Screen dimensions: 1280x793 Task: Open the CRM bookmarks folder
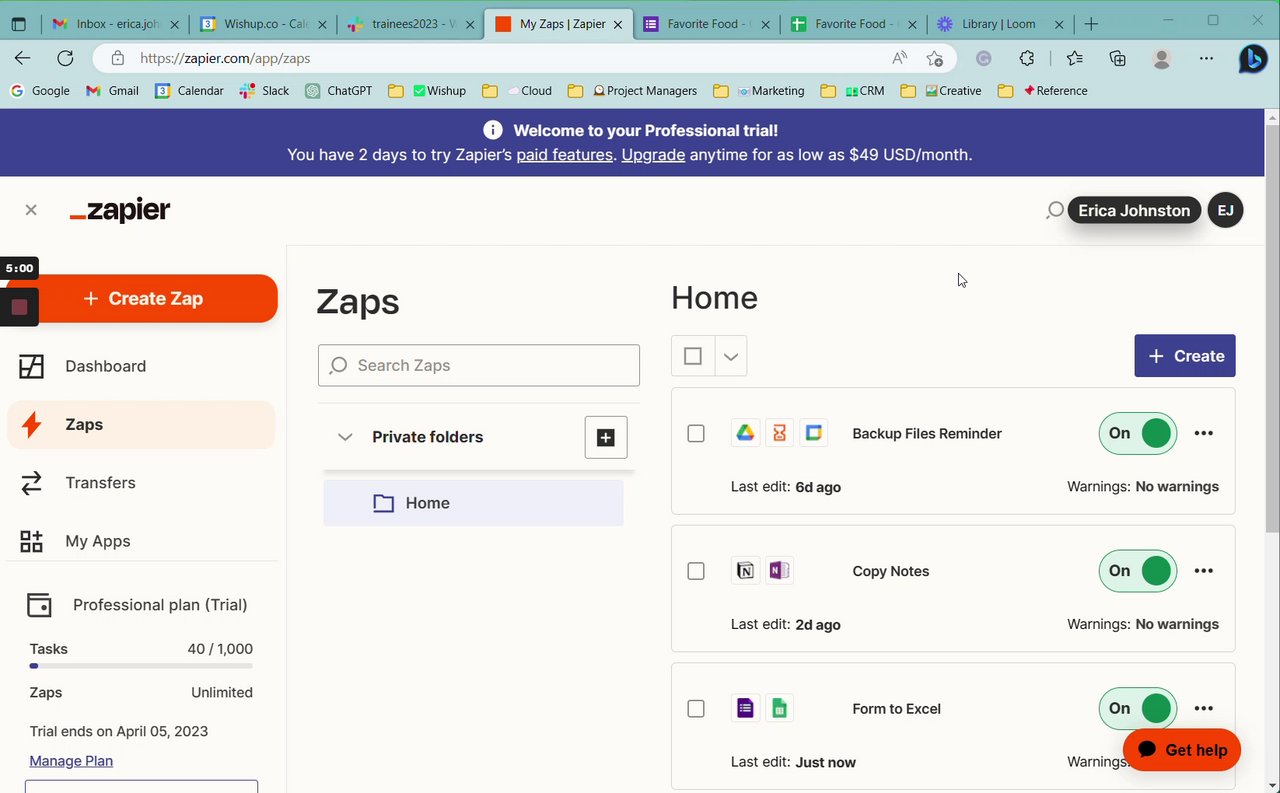[x=852, y=90]
